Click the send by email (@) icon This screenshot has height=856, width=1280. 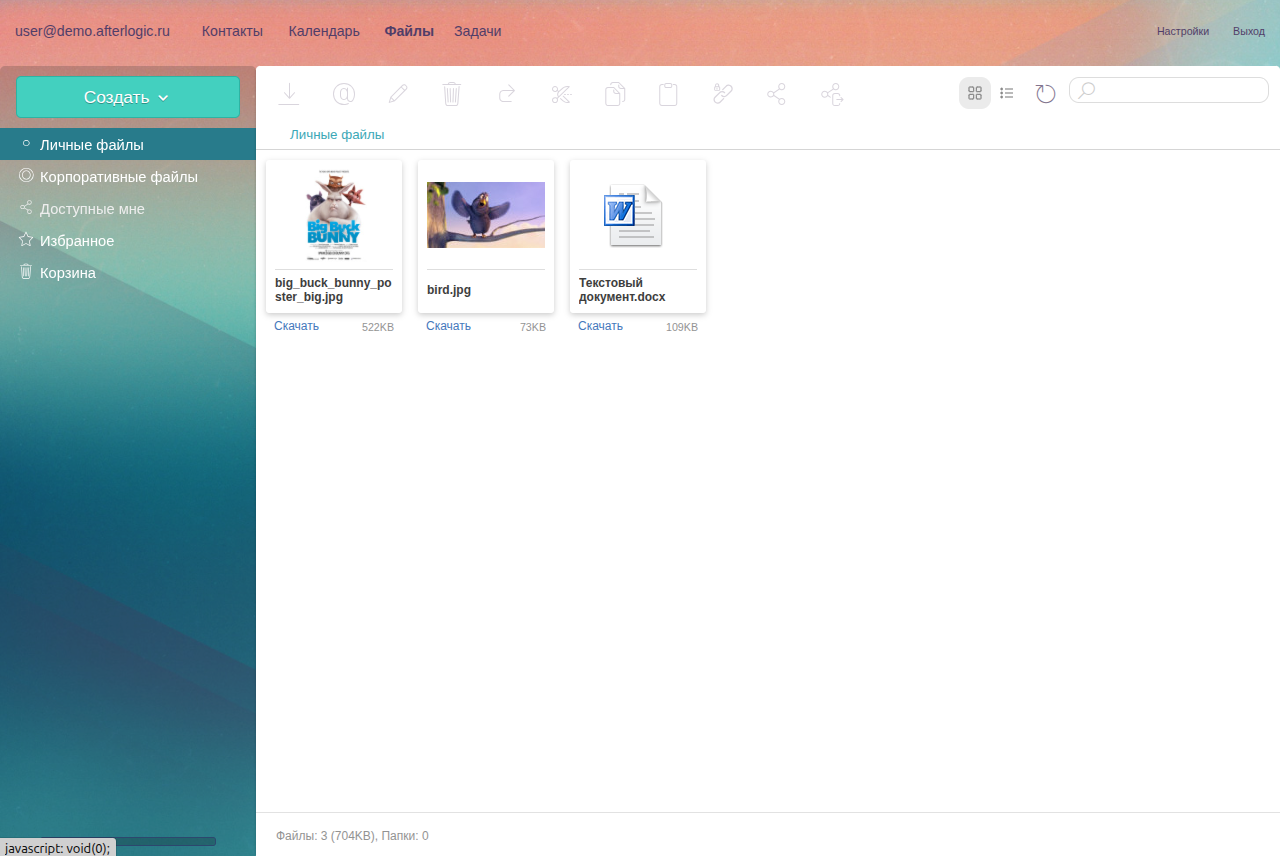click(x=344, y=94)
